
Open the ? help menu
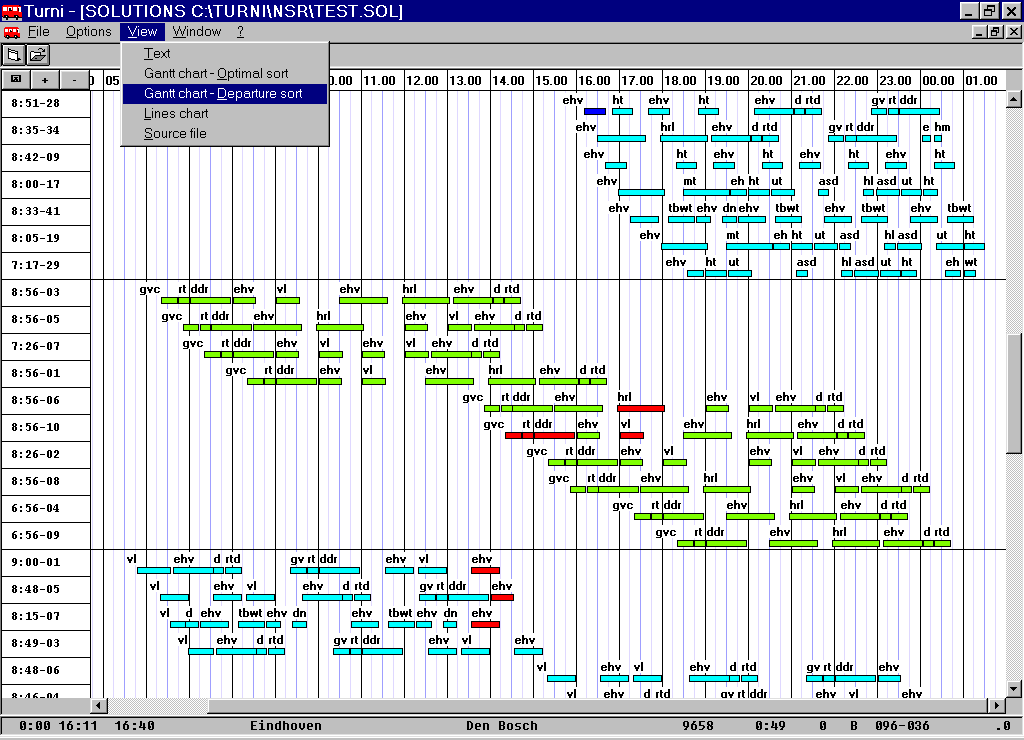pos(240,32)
